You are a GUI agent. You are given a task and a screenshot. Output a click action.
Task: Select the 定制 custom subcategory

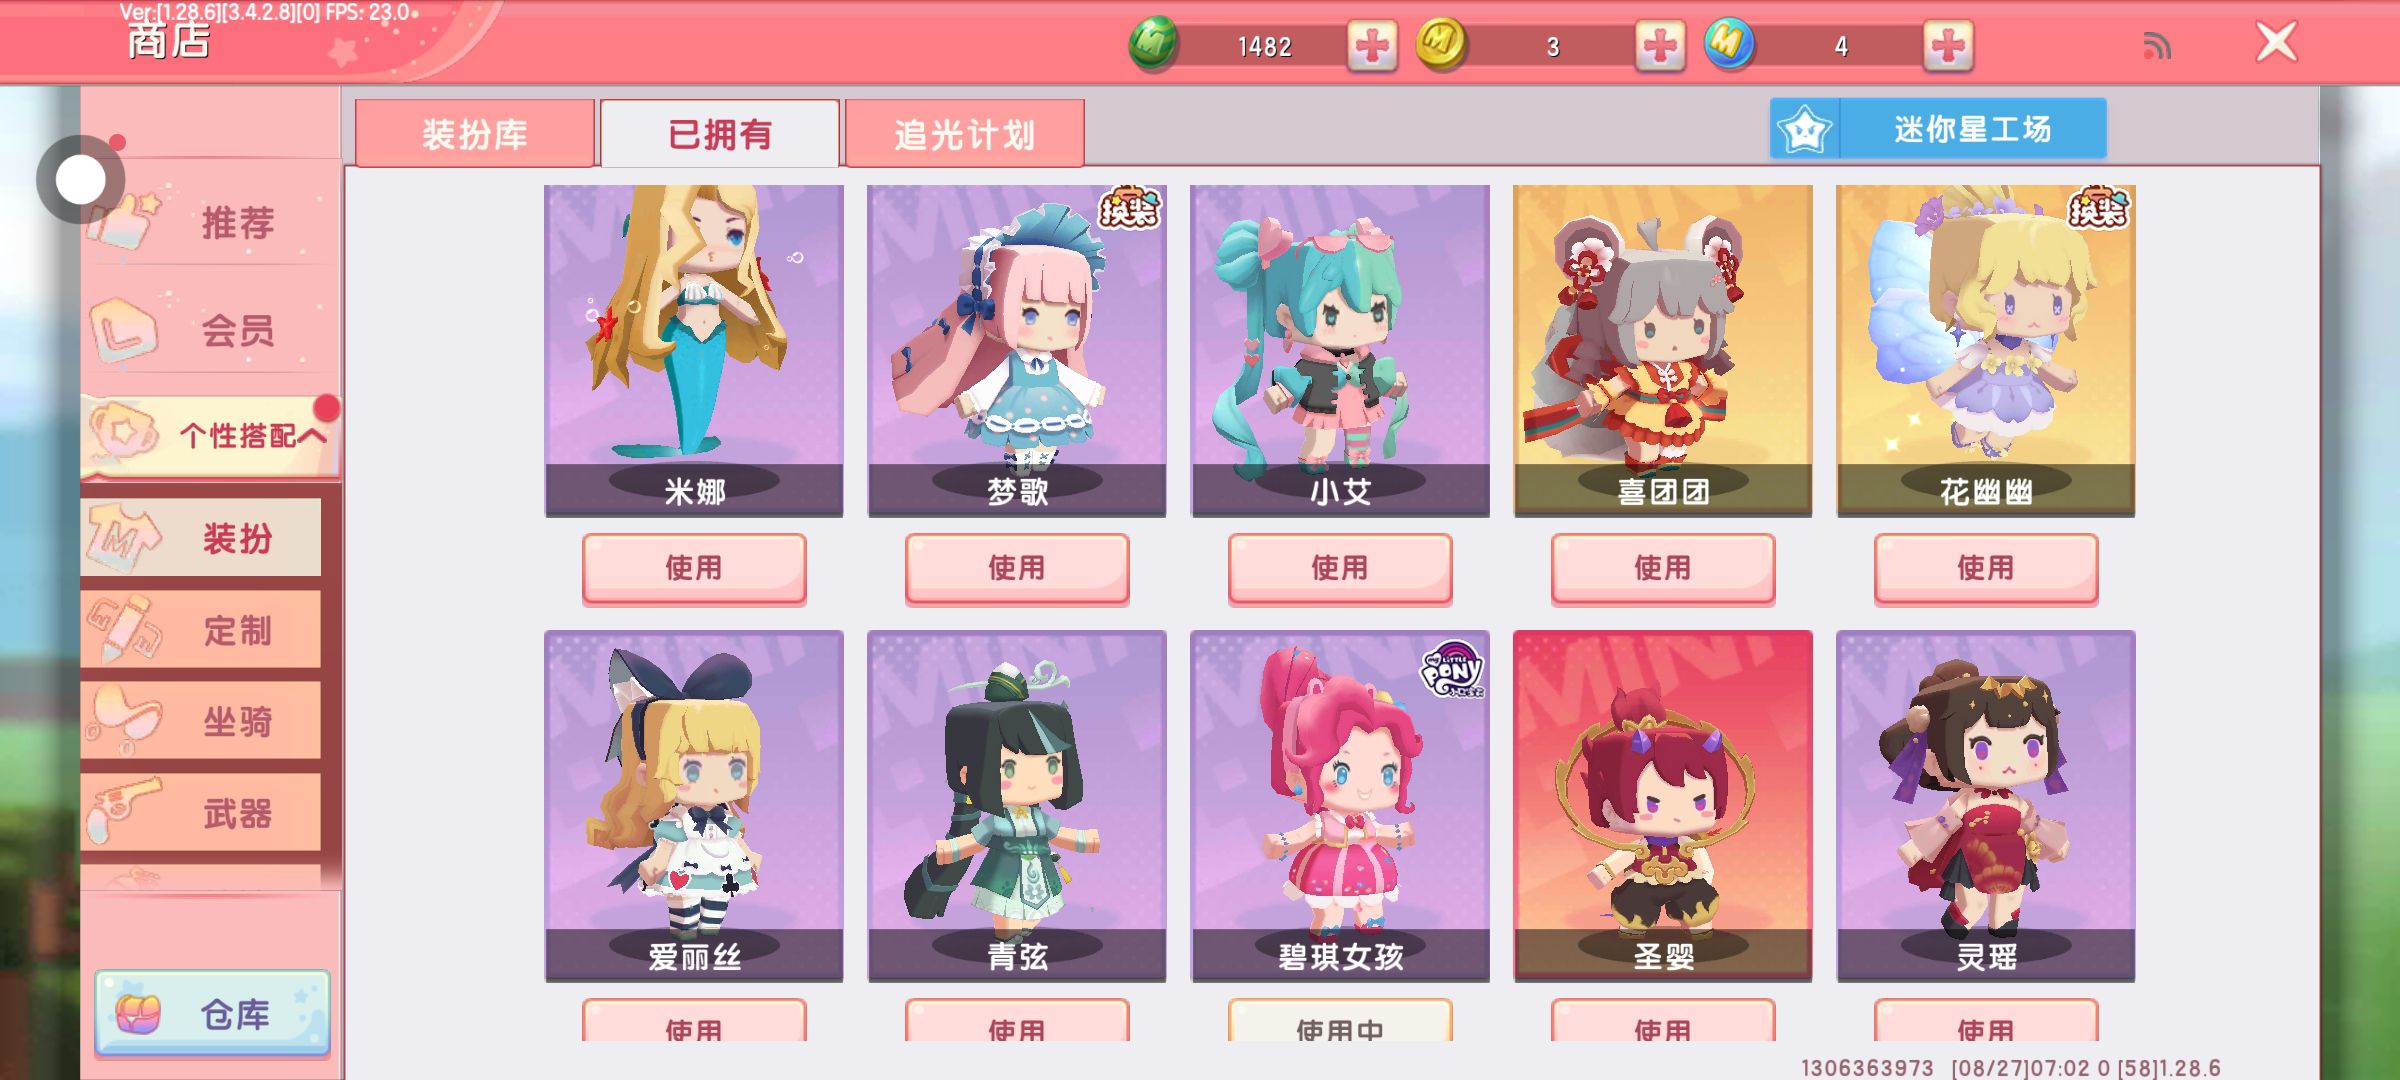tap(201, 630)
